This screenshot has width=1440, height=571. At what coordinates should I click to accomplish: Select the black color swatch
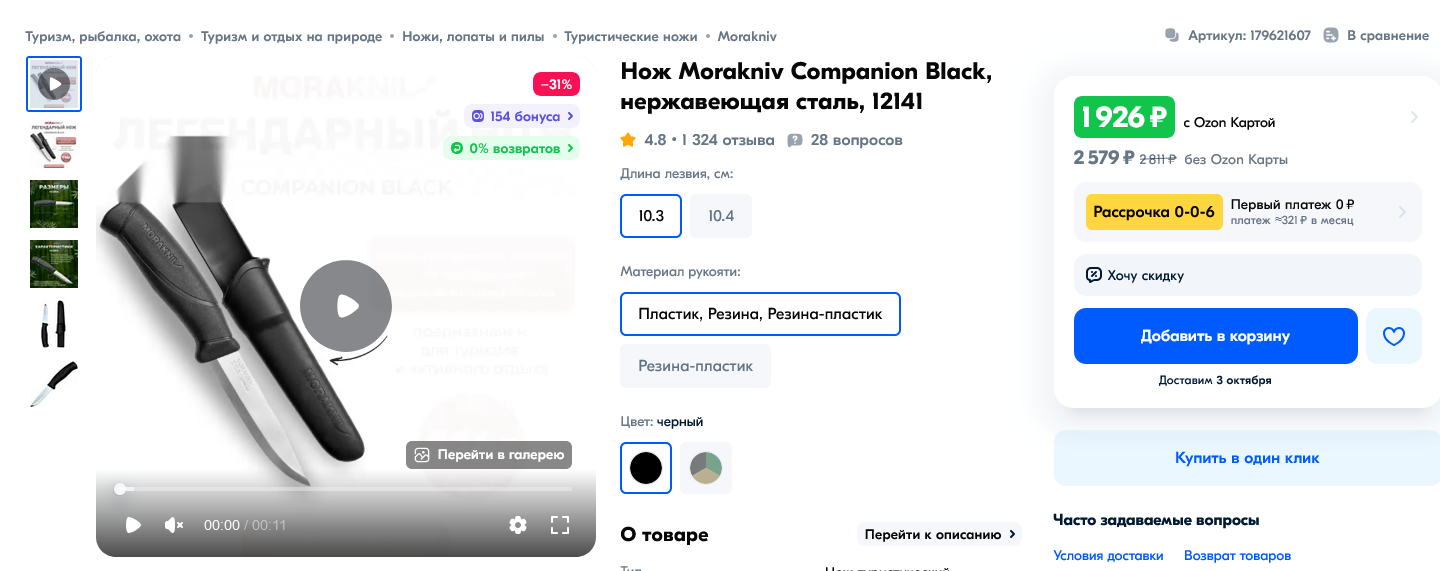(x=646, y=468)
